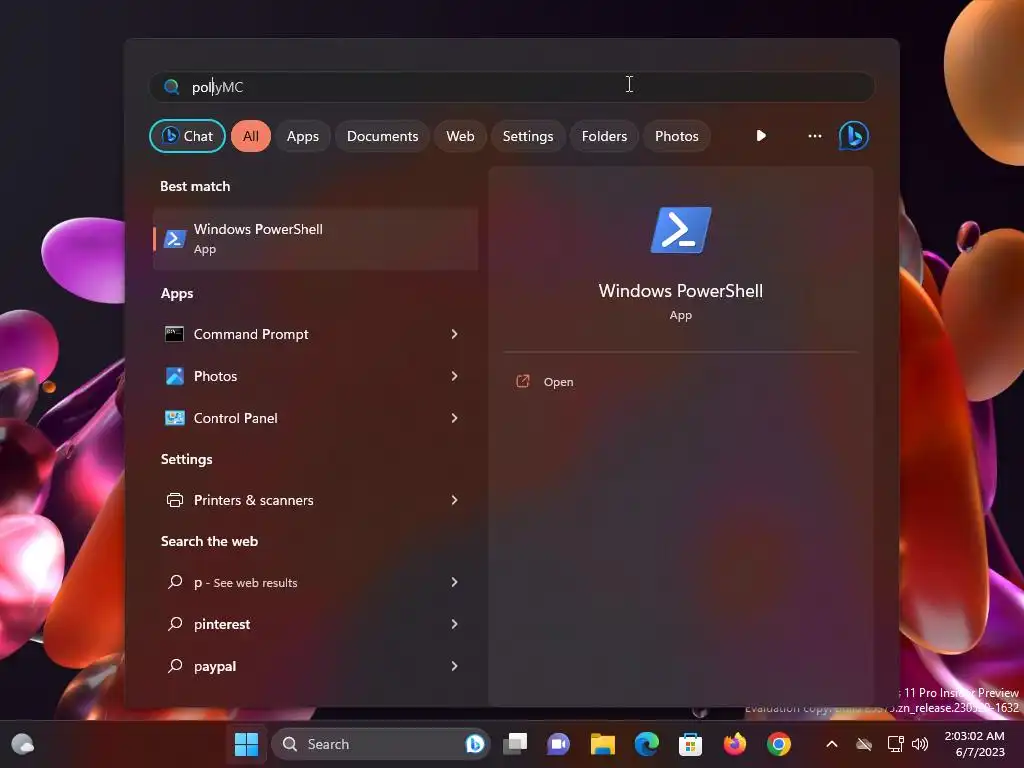The image size is (1024, 768).
Task: Click the weather widget icon on taskbar
Action: (x=23, y=744)
